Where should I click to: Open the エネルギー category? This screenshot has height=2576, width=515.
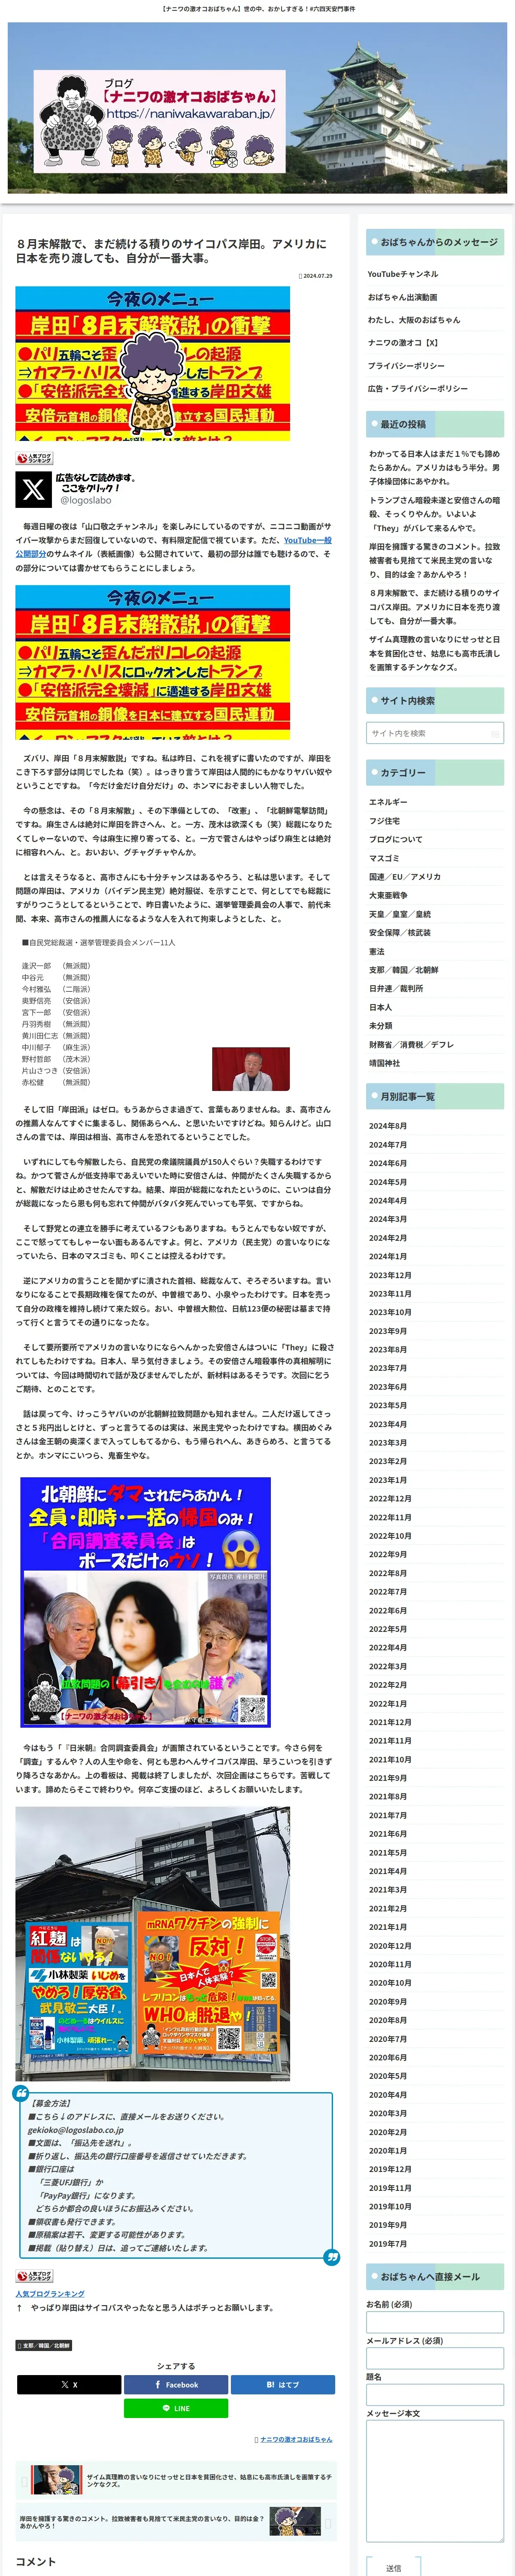tap(388, 802)
